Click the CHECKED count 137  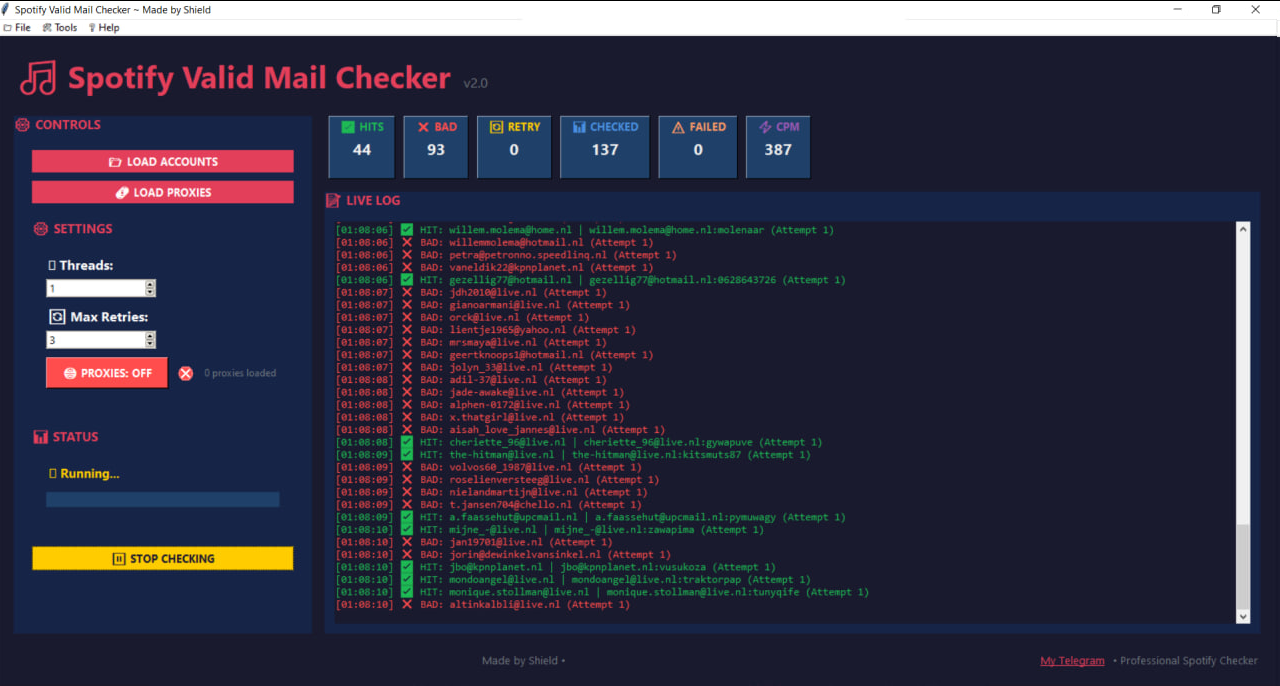[x=605, y=150]
